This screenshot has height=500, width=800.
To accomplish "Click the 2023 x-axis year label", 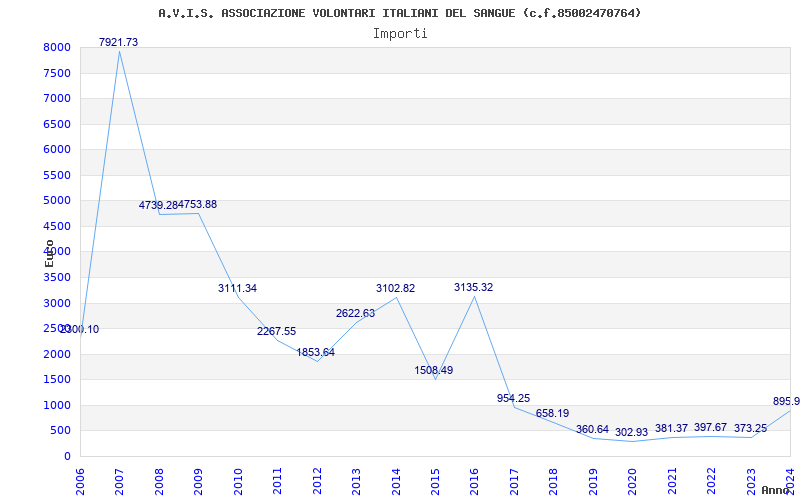I will pyautogui.click(x=751, y=482).
